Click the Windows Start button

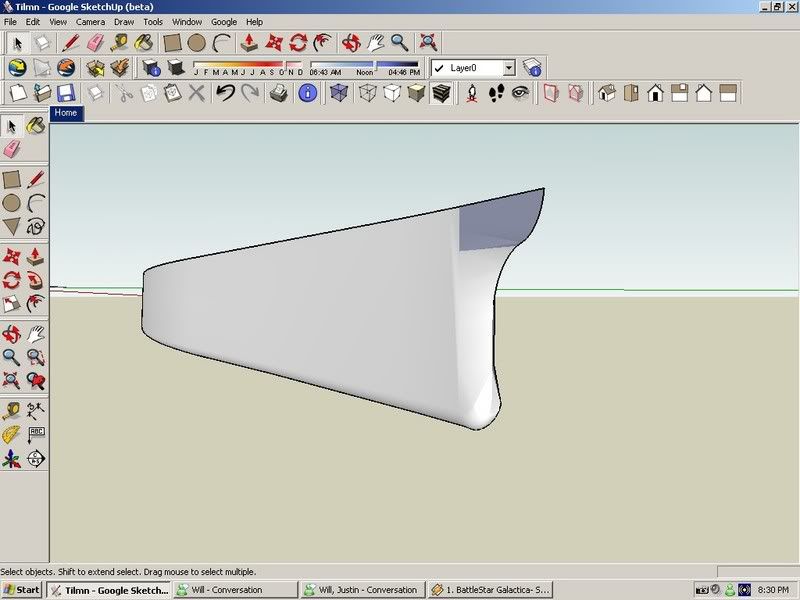[x=21, y=590]
